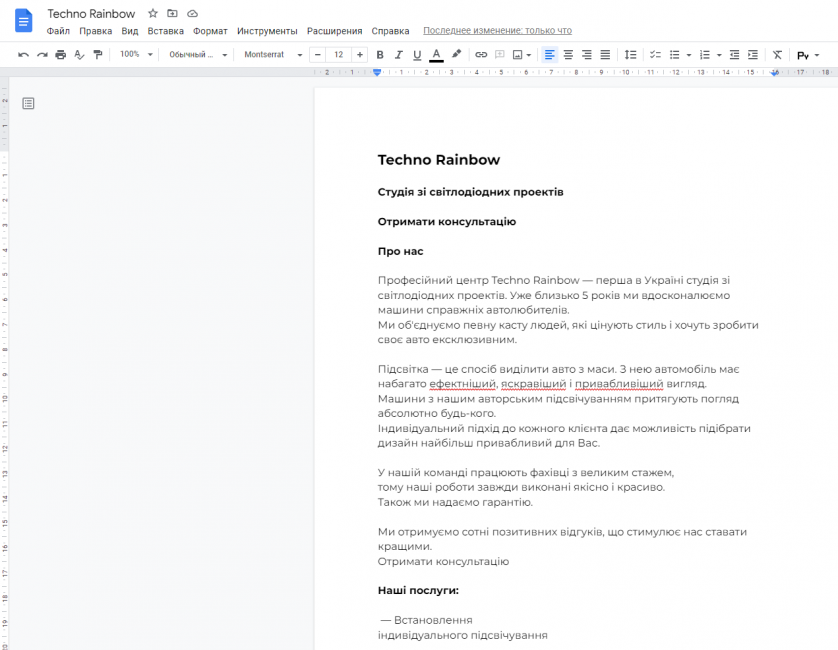Click the document title Techno Rainbow field
This screenshot has height=650, width=838.
point(91,14)
